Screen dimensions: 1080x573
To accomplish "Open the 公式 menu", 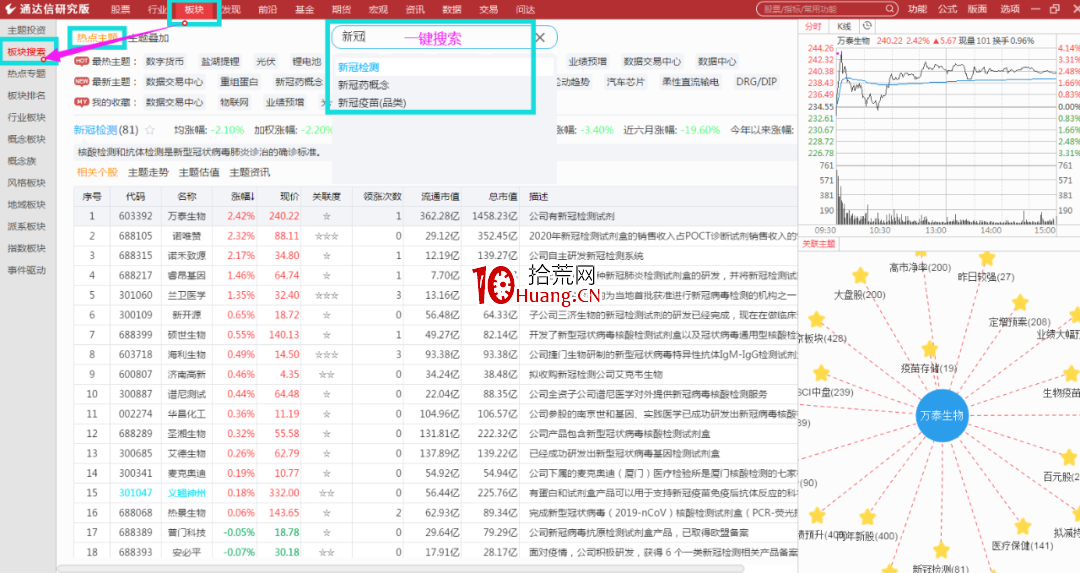I will click(947, 9).
